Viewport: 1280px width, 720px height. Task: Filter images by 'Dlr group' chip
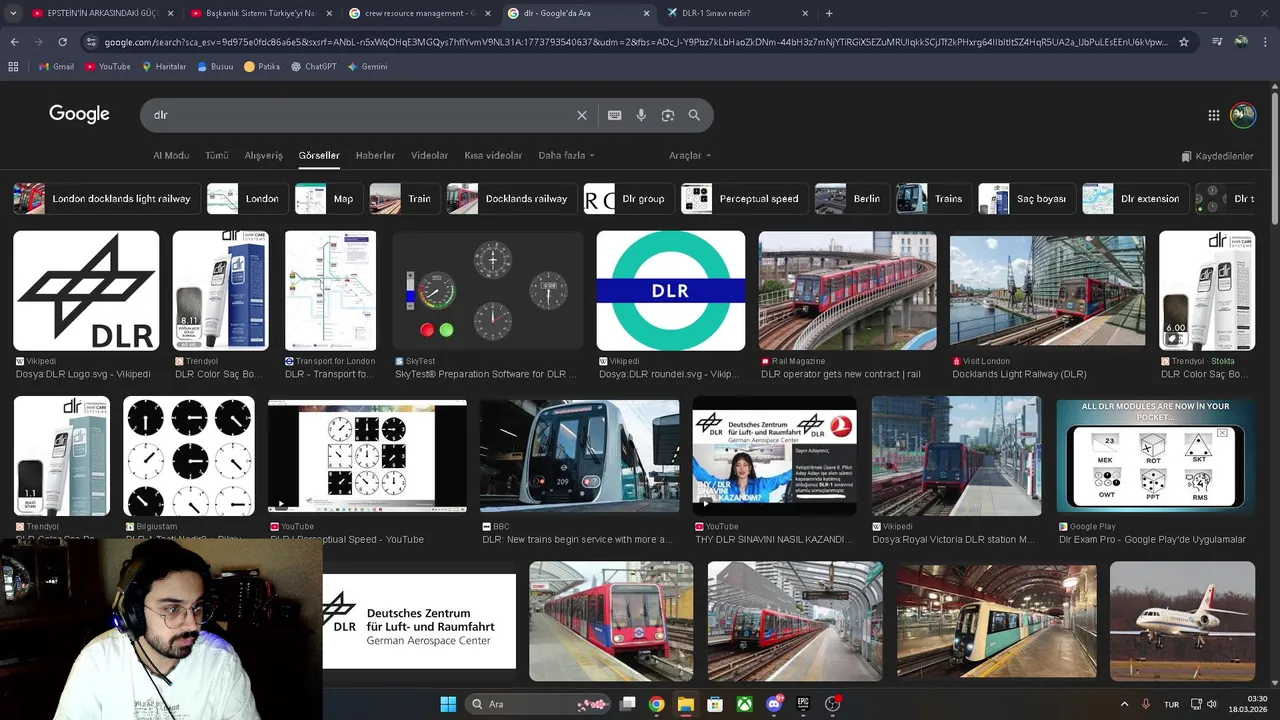(629, 198)
